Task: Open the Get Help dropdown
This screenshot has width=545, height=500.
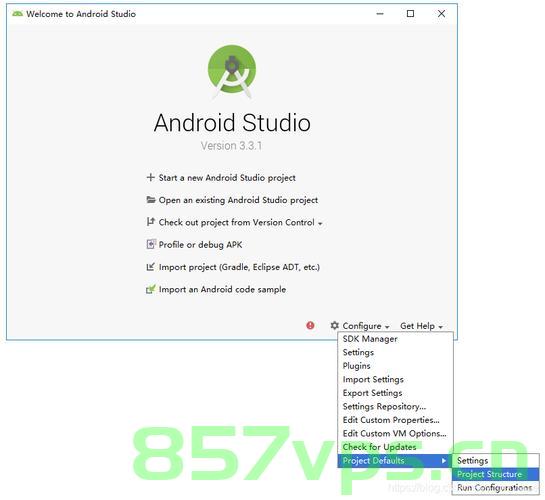Action: click(x=421, y=326)
